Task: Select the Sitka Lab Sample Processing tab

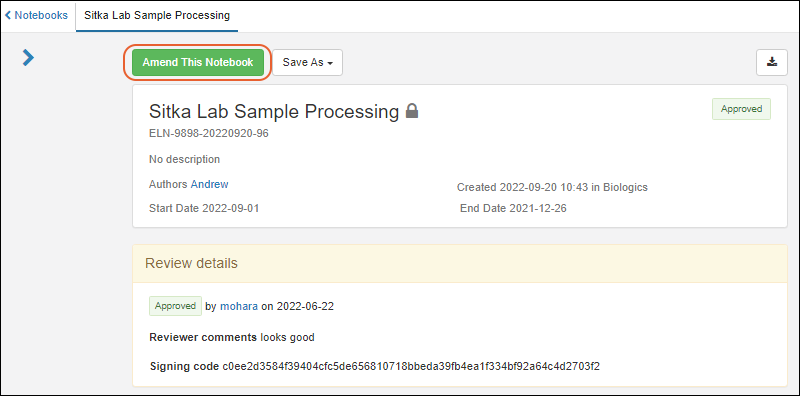Action: pyautogui.click(x=157, y=16)
